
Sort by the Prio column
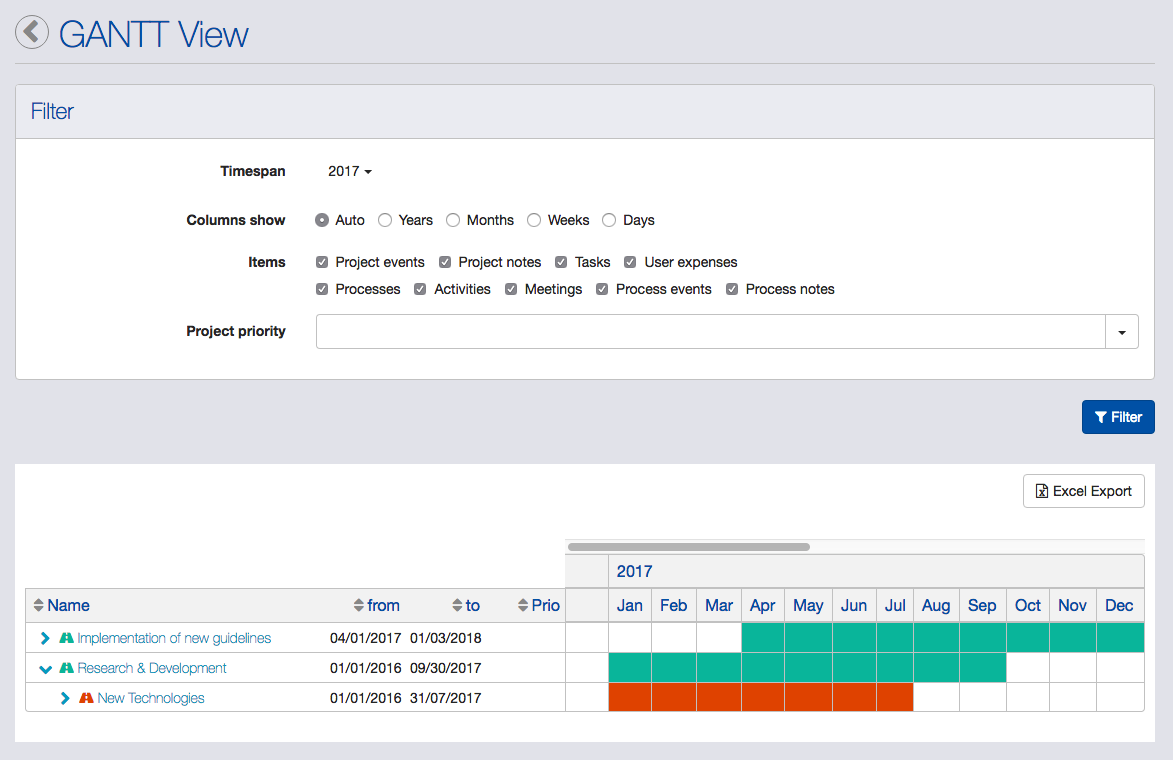pos(539,605)
